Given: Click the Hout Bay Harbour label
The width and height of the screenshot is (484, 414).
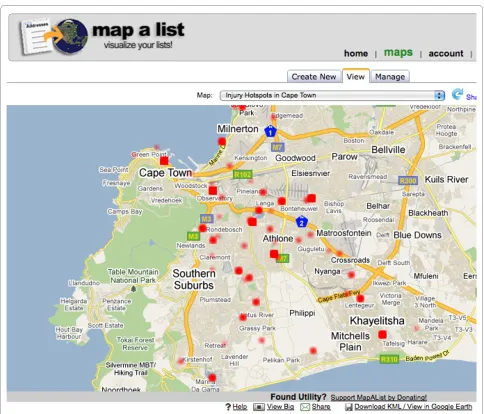Looking at the screenshot, I should point(69,333).
